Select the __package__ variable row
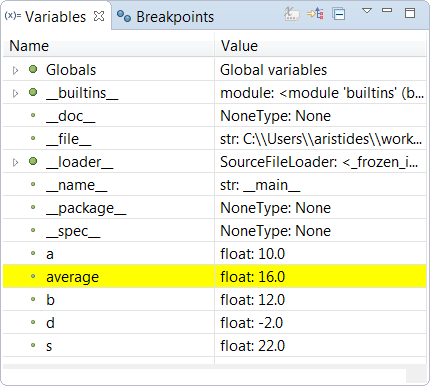The image size is (430, 386). (x=215, y=208)
